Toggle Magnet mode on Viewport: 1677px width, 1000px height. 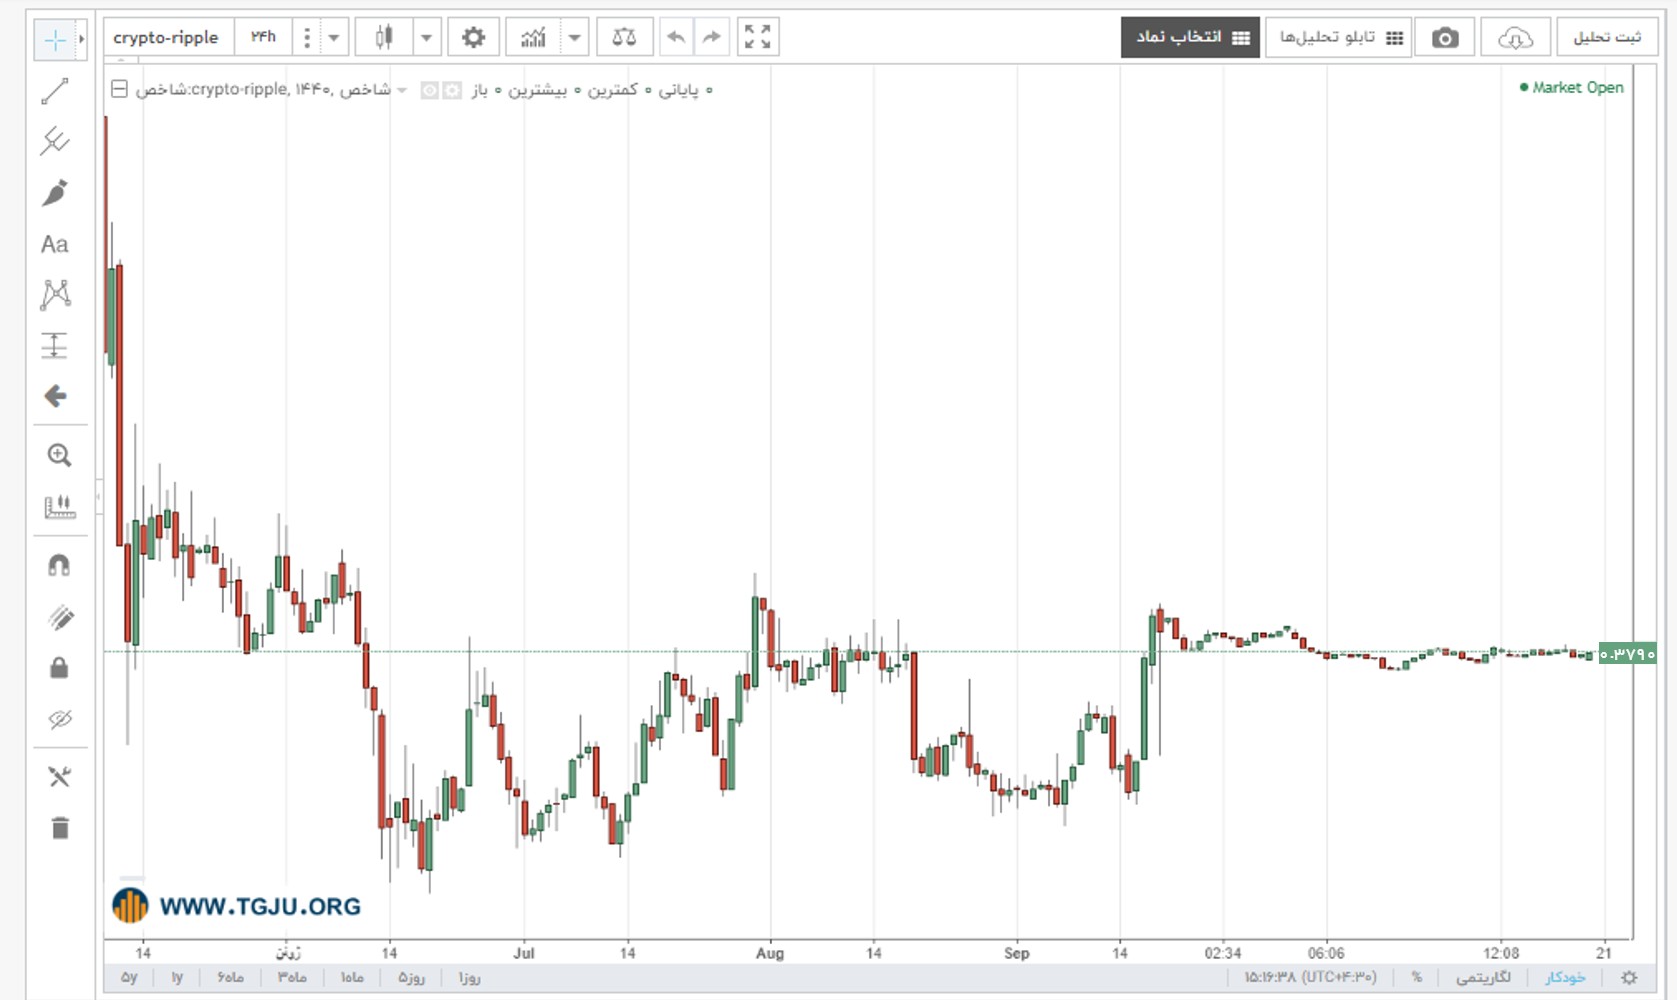(x=59, y=566)
